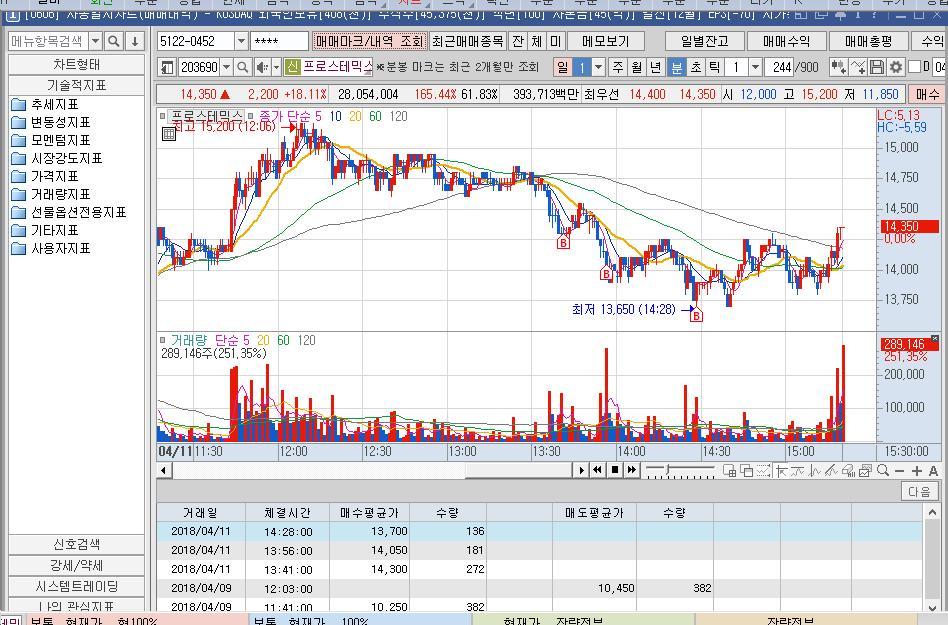948x625 pixels.
Task: Select the 월 (monthly) period toggle
Action: tap(637, 66)
